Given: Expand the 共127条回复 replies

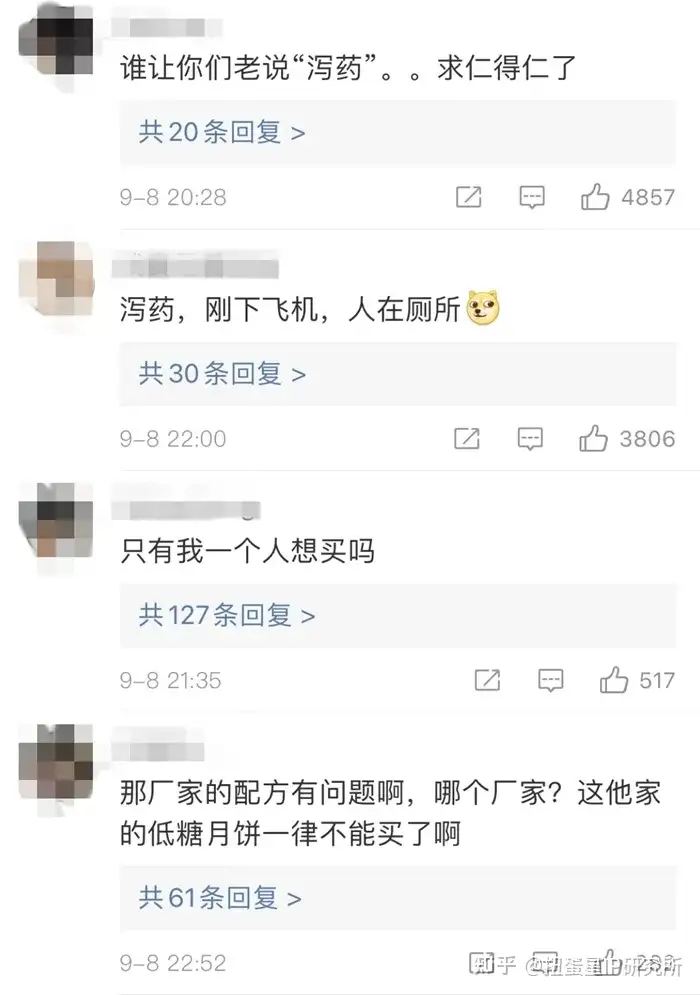Looking at the screenshot, I should (x=398, y=616).
